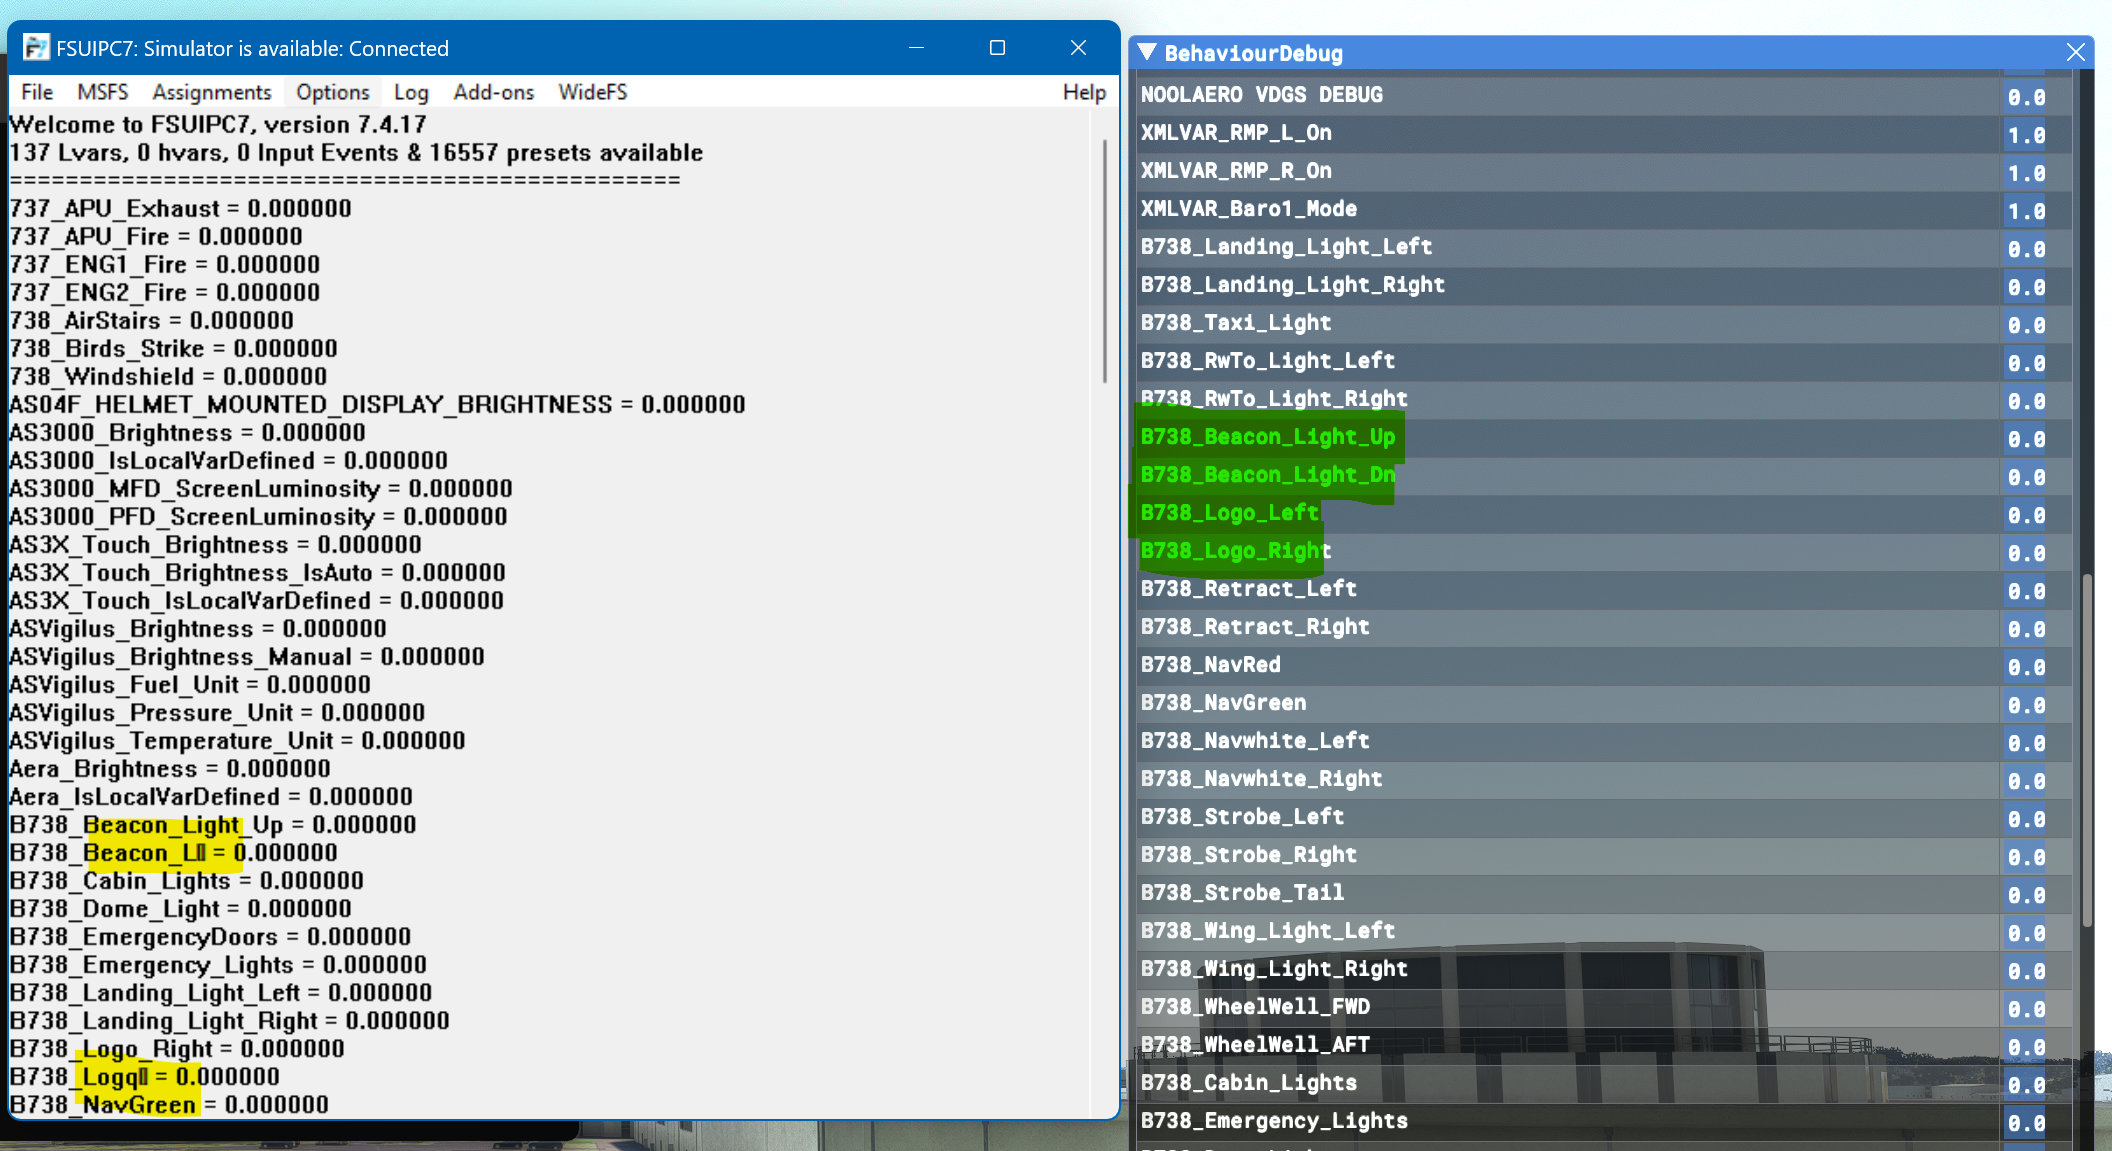Select the B738_Navwhite_Right row
Image resolution: width=2112 pixels, height=1151 pixels.
pos(1605,779)
